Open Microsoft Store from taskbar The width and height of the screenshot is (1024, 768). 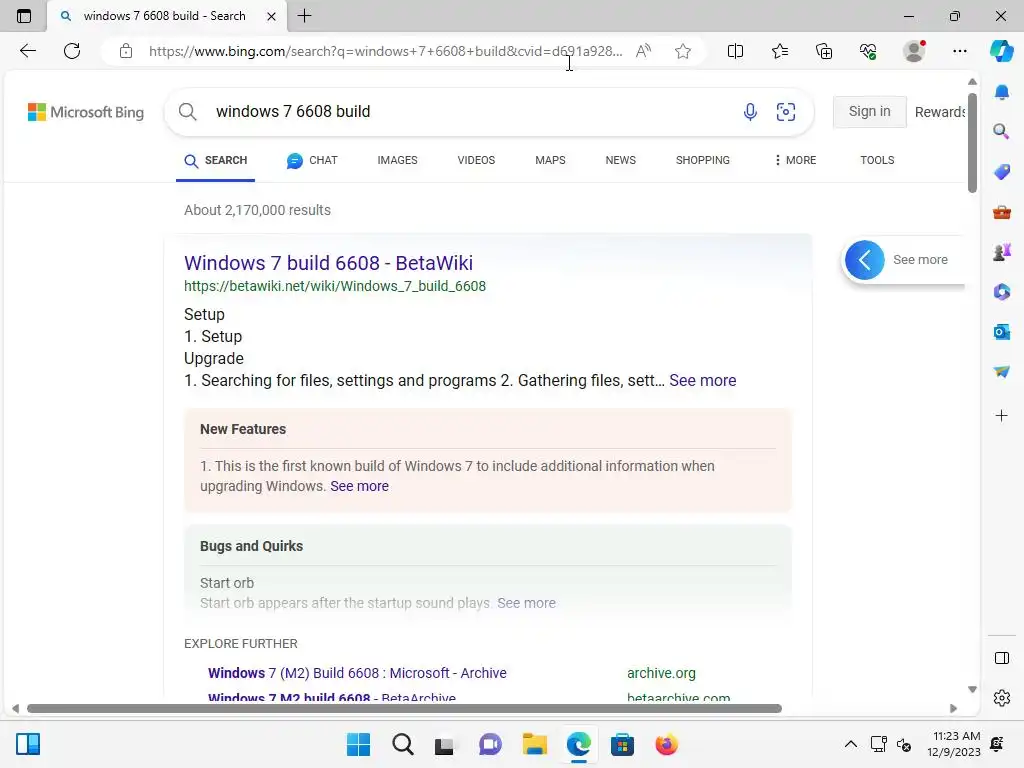coord(622,744)
